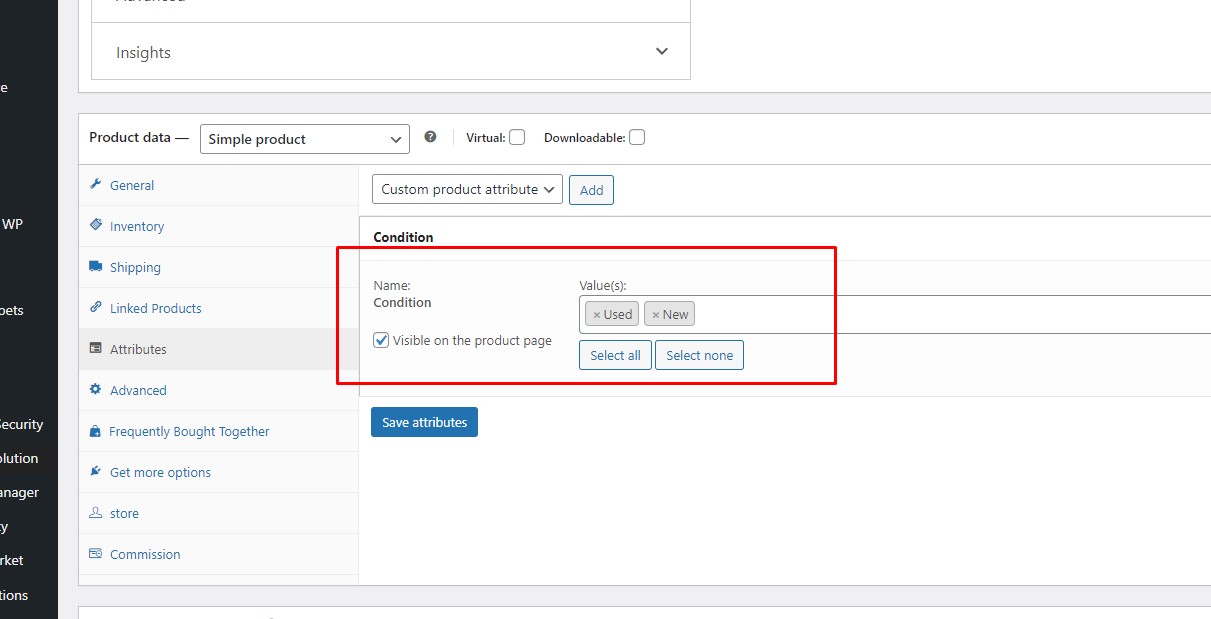Screen dimensions: 1211x619
Task: Click the Advanced gear icon
Action: point(96,390)
